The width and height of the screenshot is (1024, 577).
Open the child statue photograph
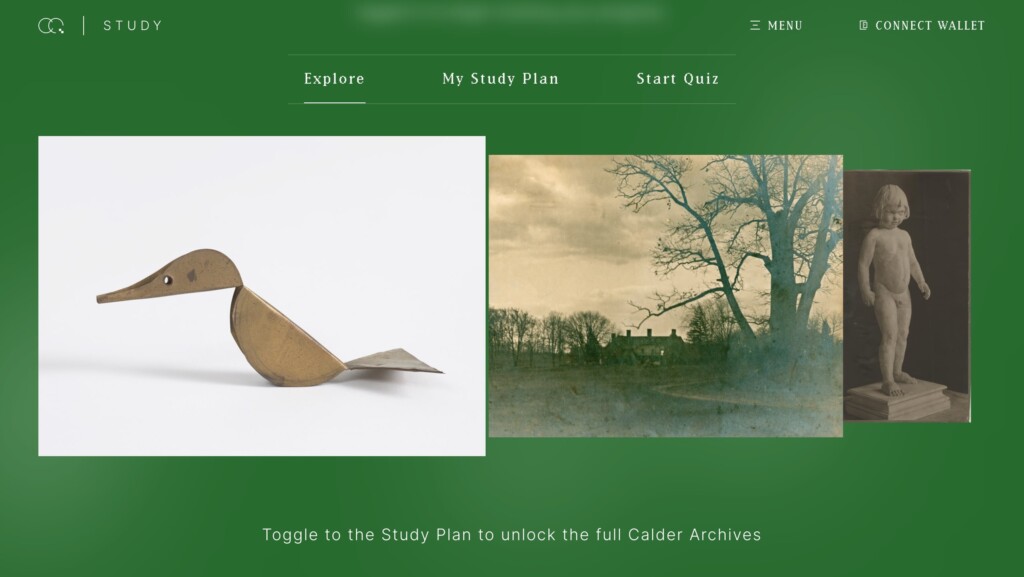pyautogui.click(x=906, y=296)
